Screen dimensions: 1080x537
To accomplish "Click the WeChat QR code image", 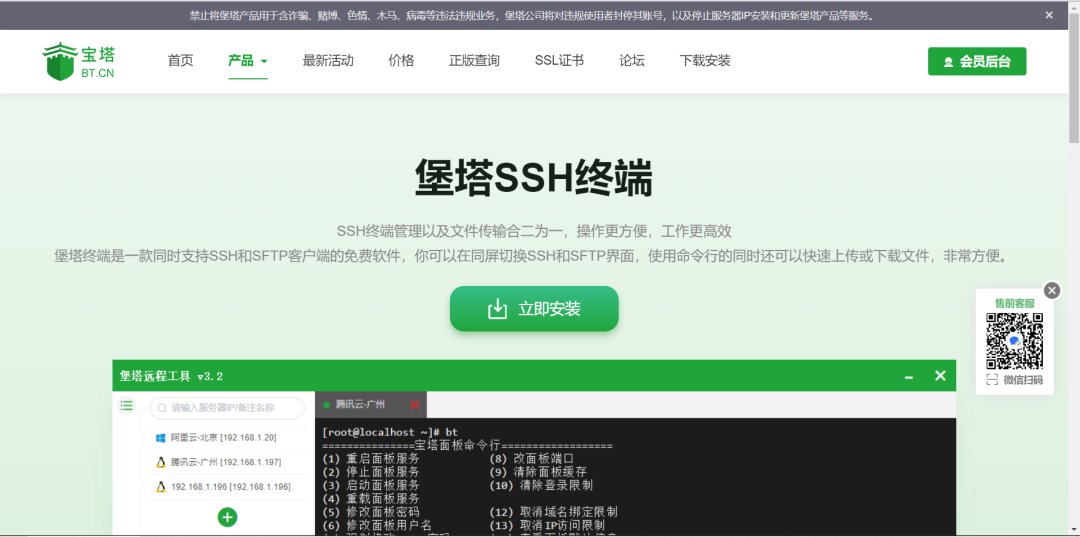I will [1015, 341].
